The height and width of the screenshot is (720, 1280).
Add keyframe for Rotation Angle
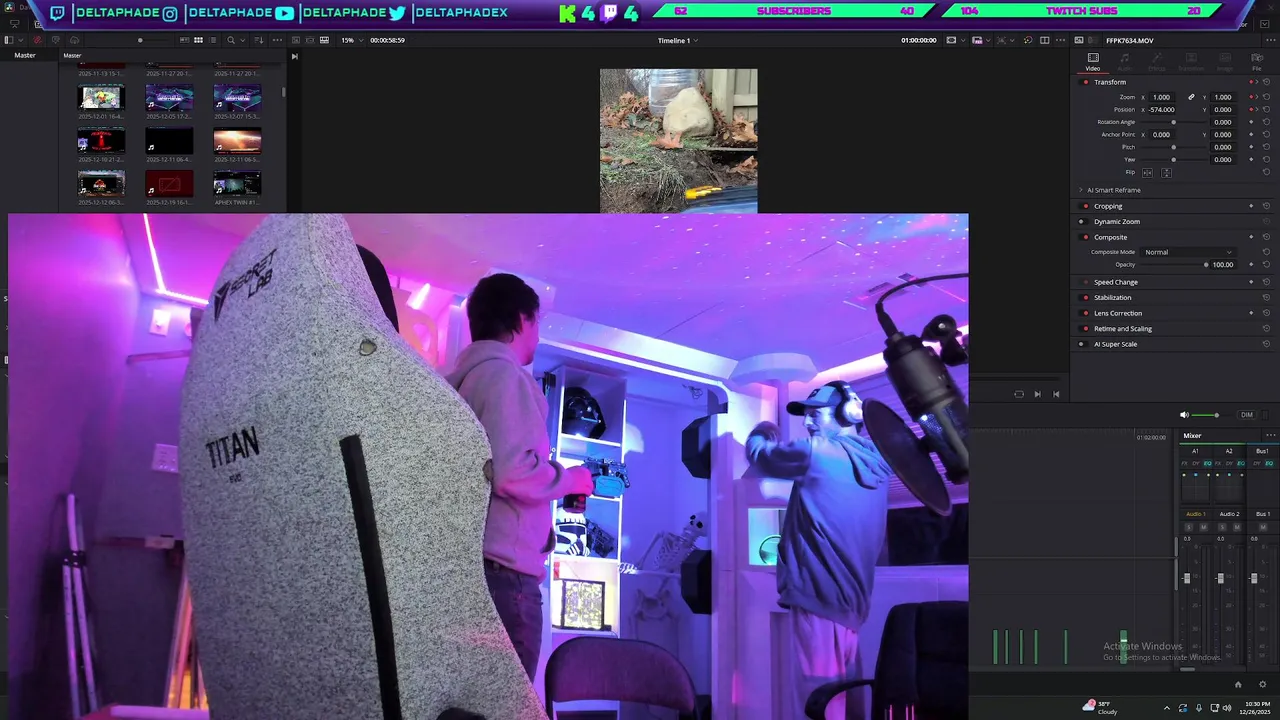1251,122
